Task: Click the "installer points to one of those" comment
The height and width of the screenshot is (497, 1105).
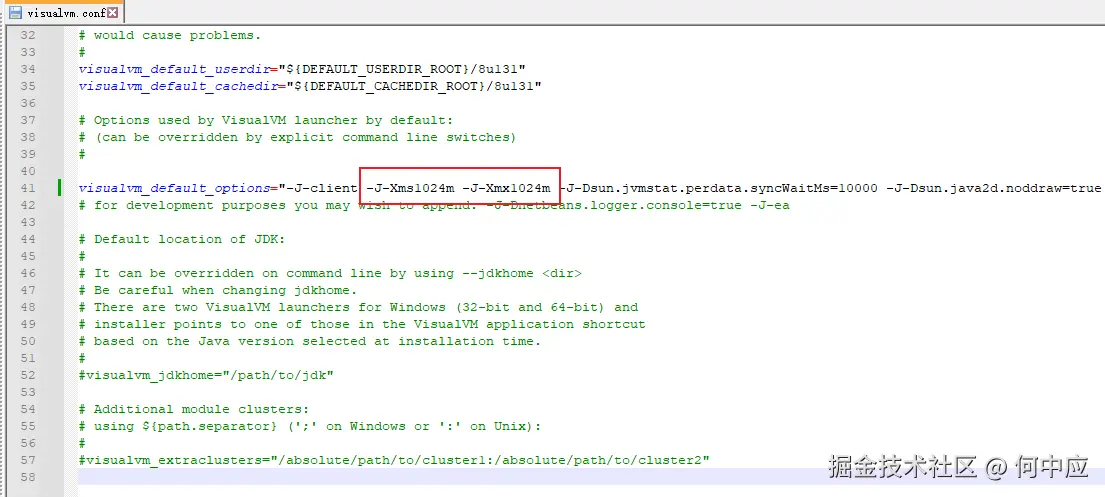Action: (x=362, y=324)
